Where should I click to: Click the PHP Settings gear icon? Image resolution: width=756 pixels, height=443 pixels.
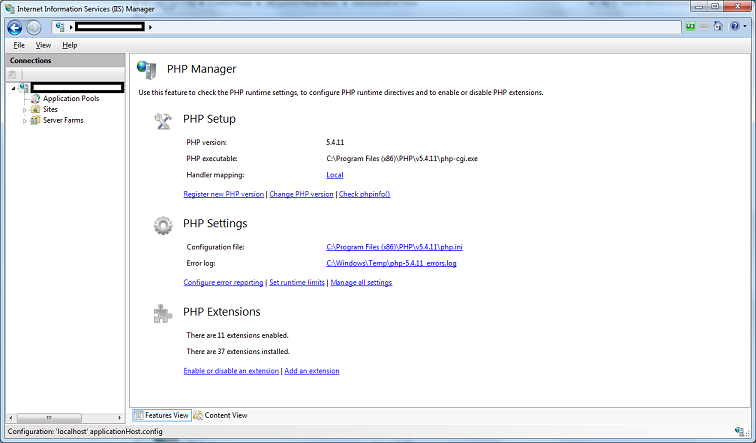pos(163,225)
